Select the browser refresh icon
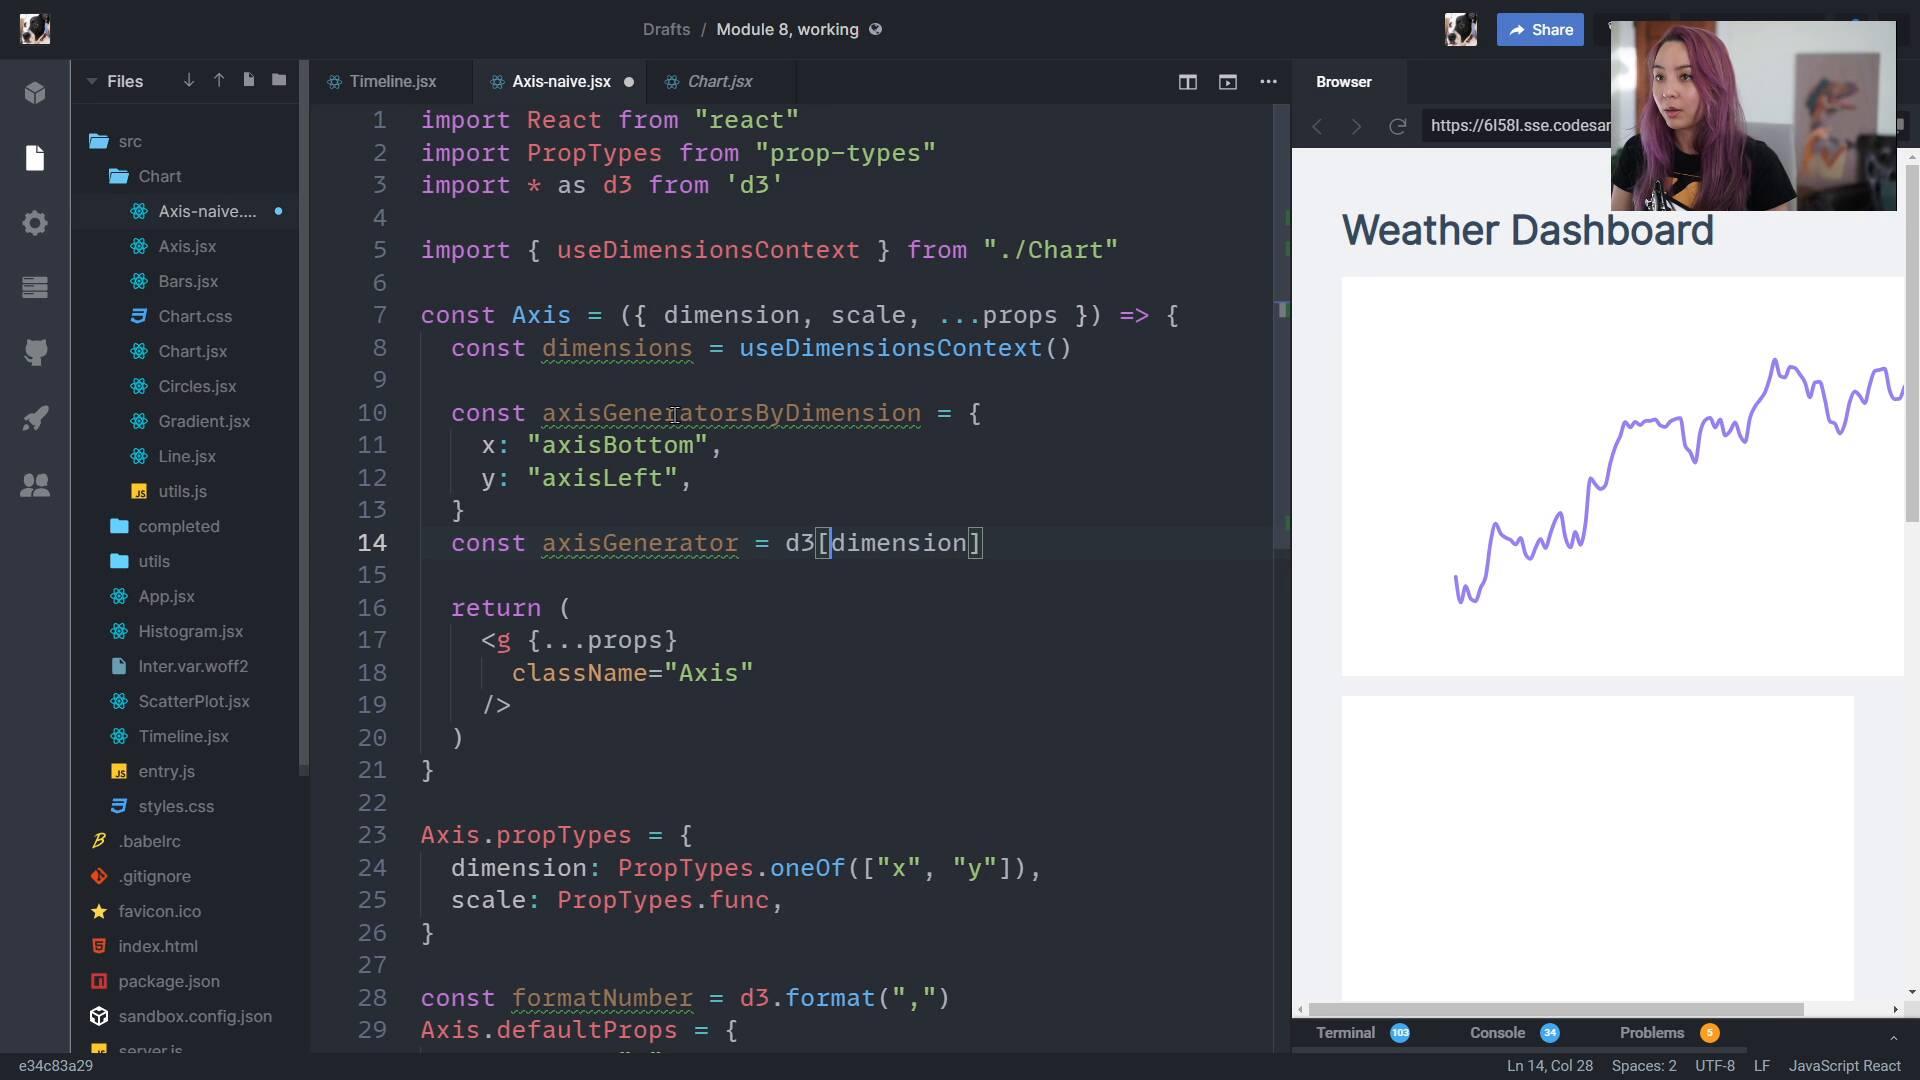The height and width of the screenshot is (1080, 1920). pyautogui.click(x=1396, y=124)
